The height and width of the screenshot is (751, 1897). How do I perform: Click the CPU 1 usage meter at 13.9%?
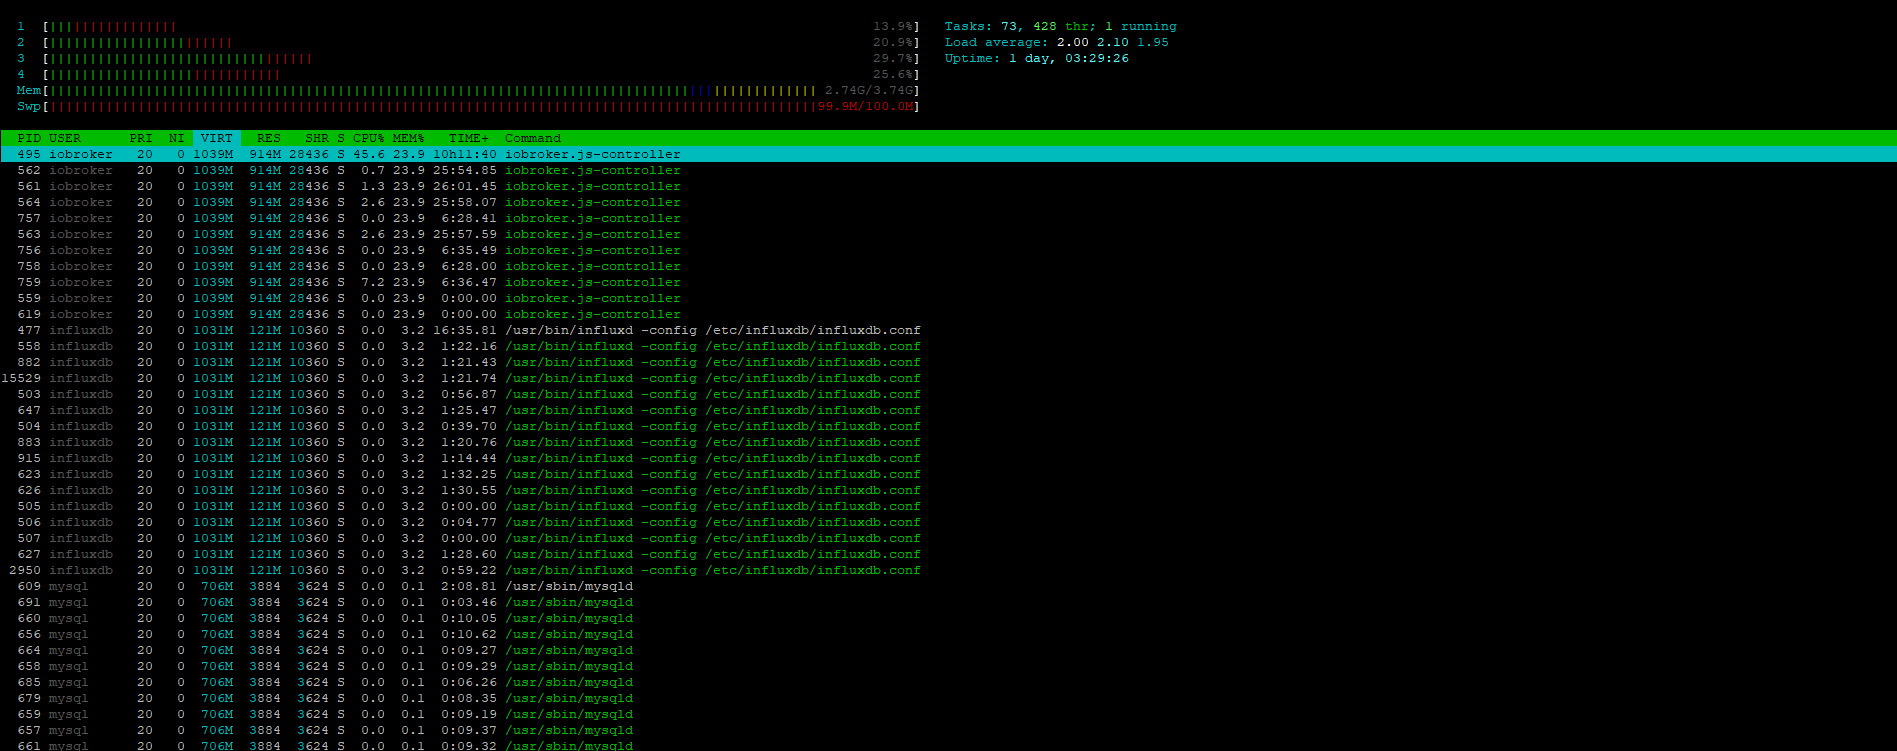[468, 26]
